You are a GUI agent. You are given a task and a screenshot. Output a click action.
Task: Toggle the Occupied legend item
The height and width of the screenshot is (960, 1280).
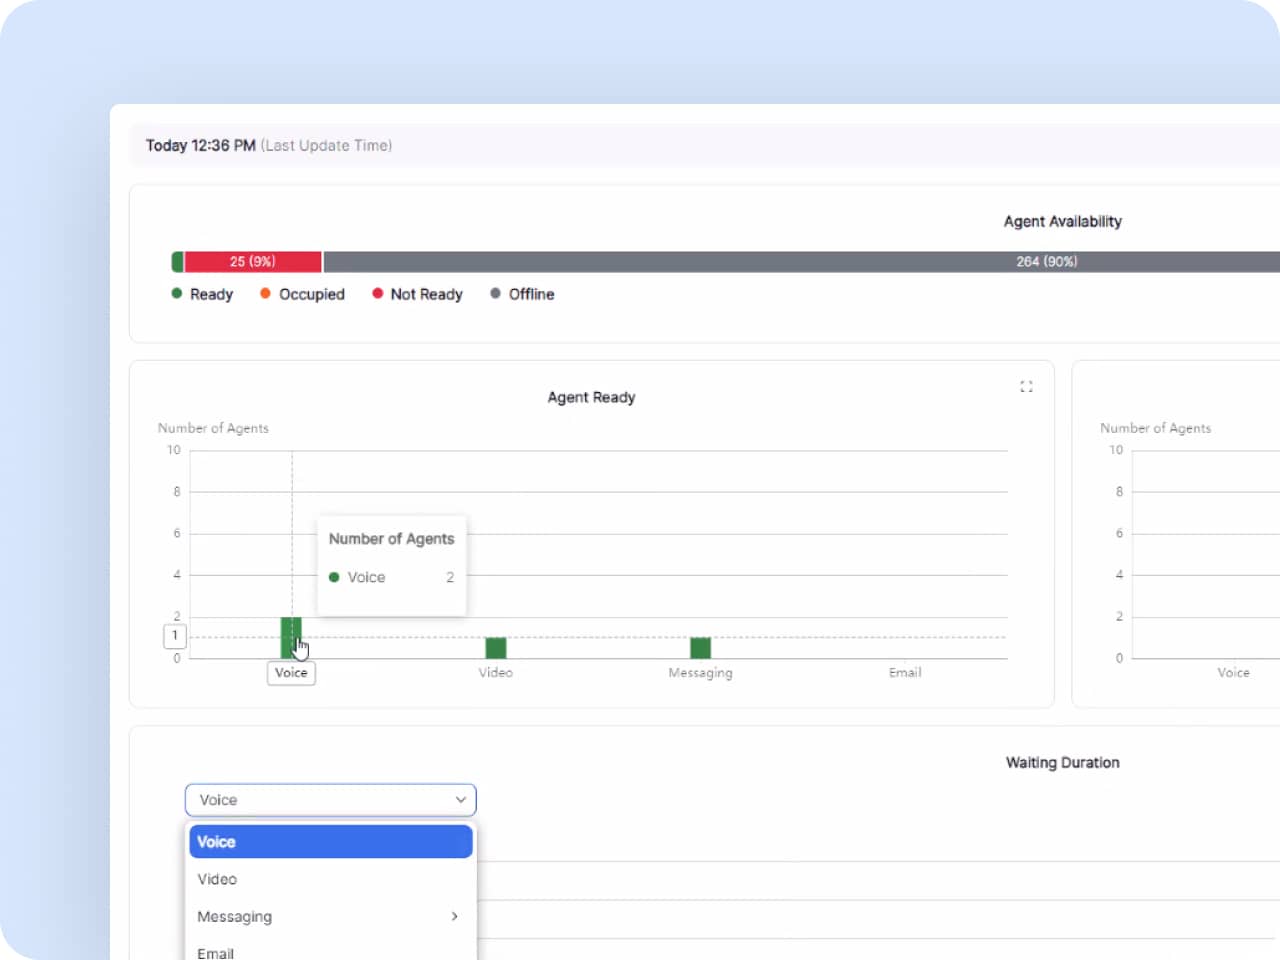(x=302, y=294)
